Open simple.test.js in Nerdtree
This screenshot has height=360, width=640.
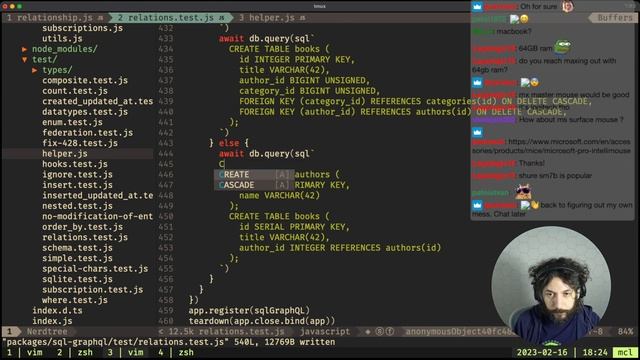coord(77,258)
